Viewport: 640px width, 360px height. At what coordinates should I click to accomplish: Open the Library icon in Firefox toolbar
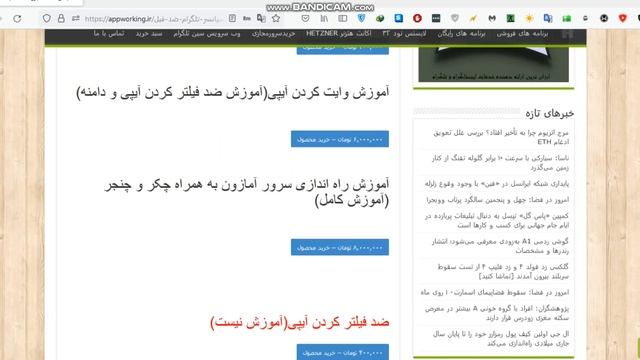click(324, 18)
